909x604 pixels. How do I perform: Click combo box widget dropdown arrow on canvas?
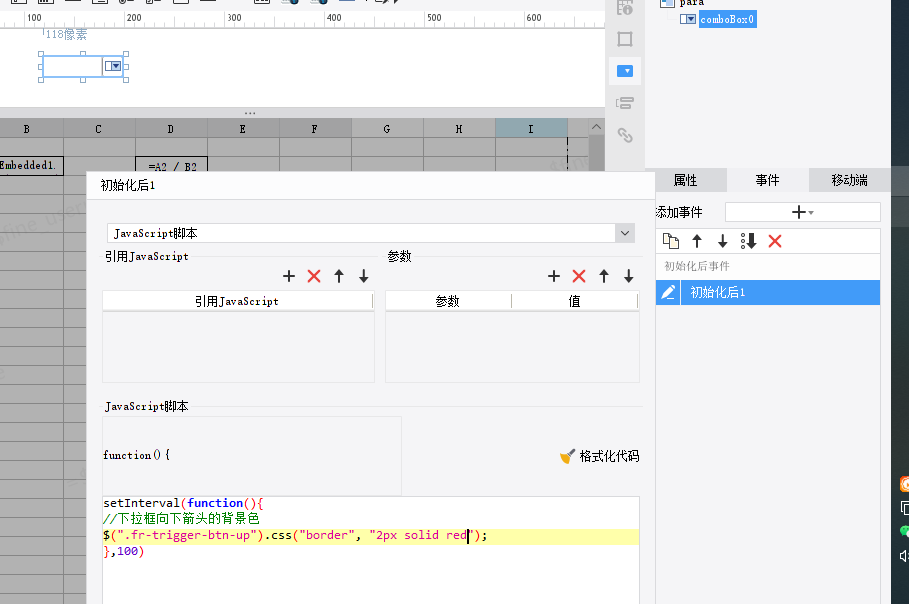[x=113, y=66]
